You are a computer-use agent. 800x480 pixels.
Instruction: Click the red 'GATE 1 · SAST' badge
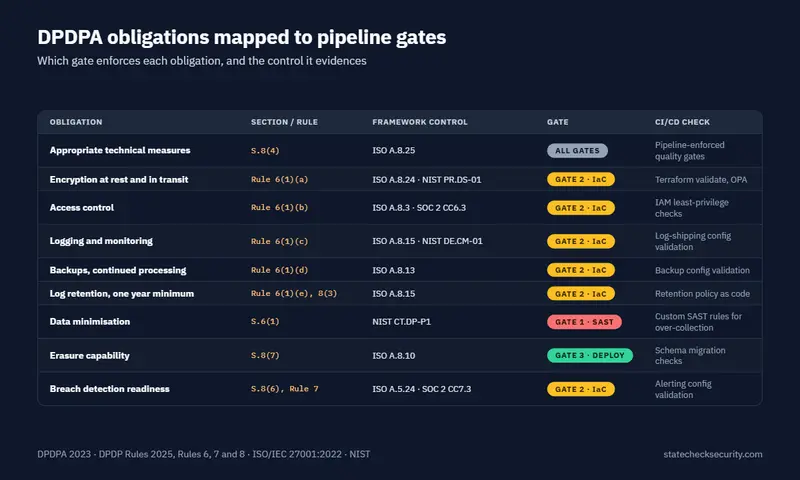(x=584, y=322)
